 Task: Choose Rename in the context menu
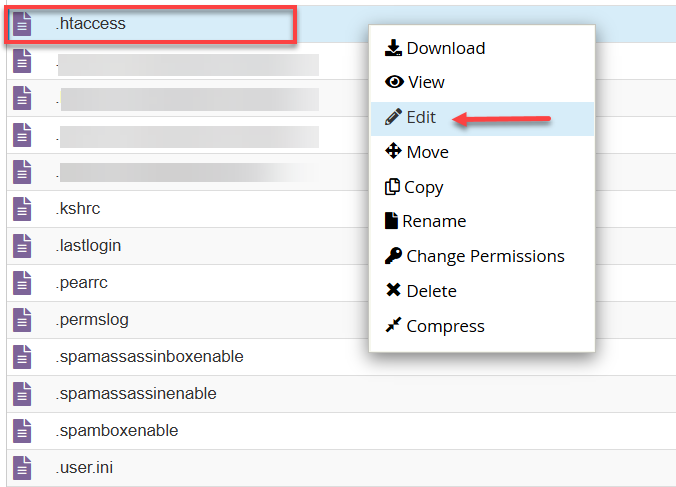click(x=434, y=221)
